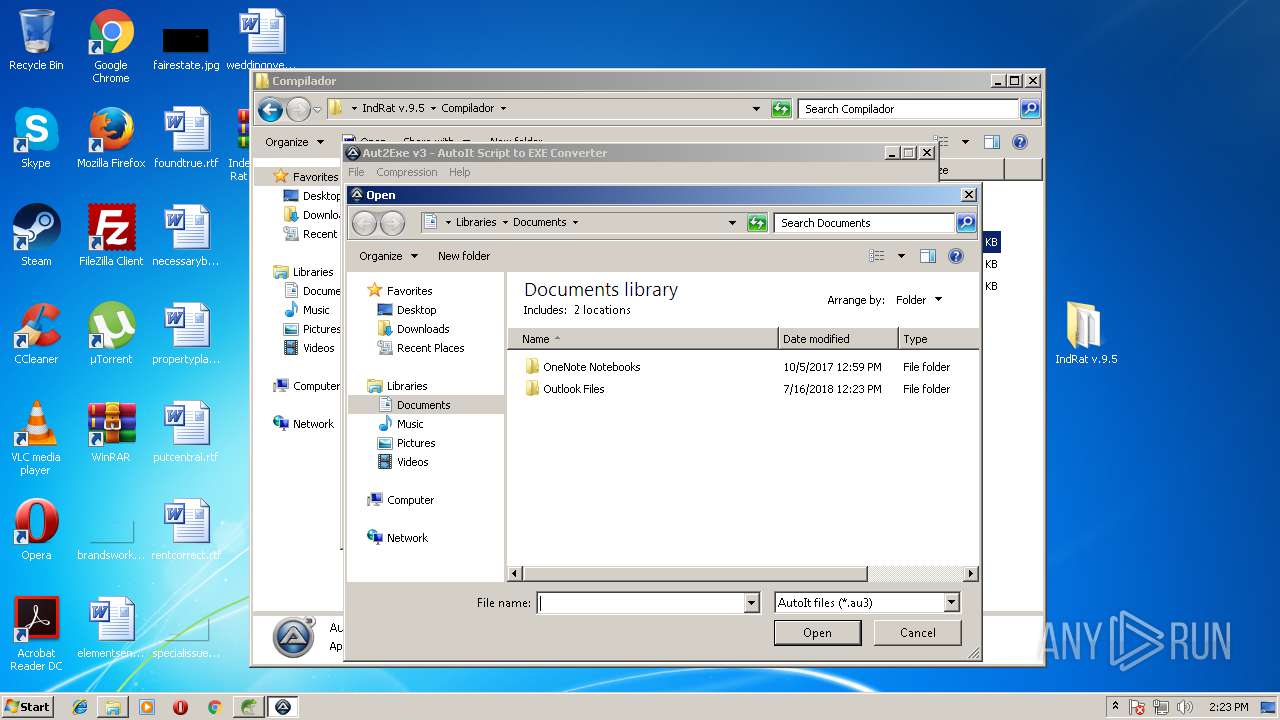The width and height of the screenshot is (1280, 720).
Task: Open the Recycle Bin desktop icon
Action: click(x=36, y=40)
